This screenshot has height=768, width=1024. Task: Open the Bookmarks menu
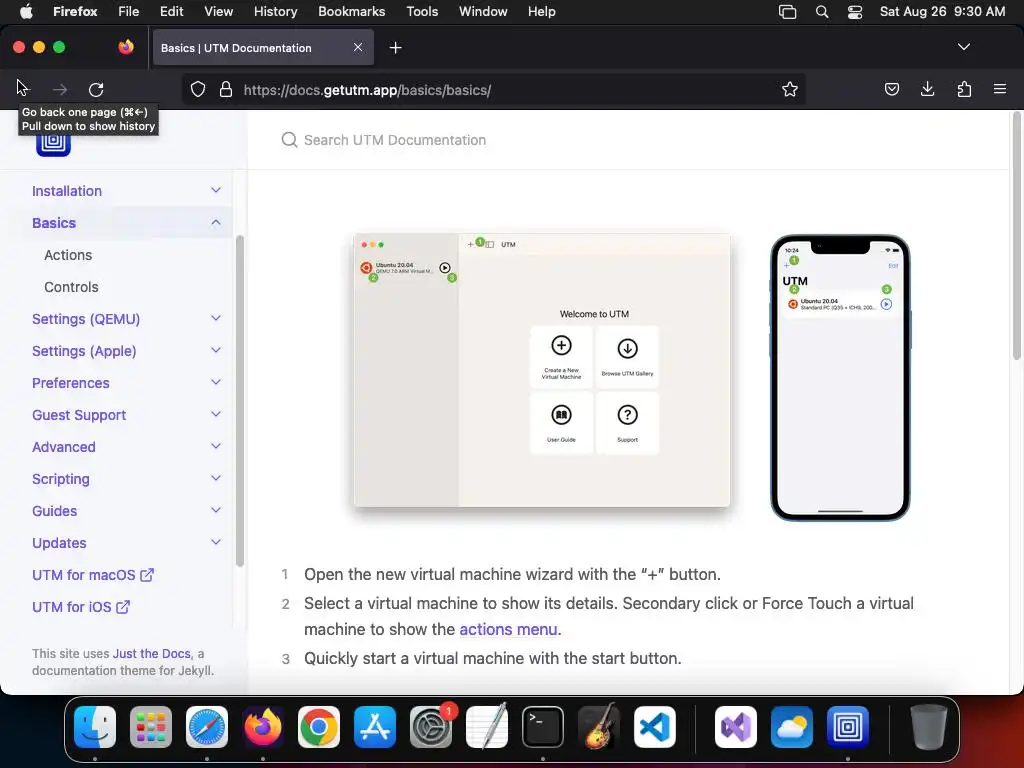(351, 12)
